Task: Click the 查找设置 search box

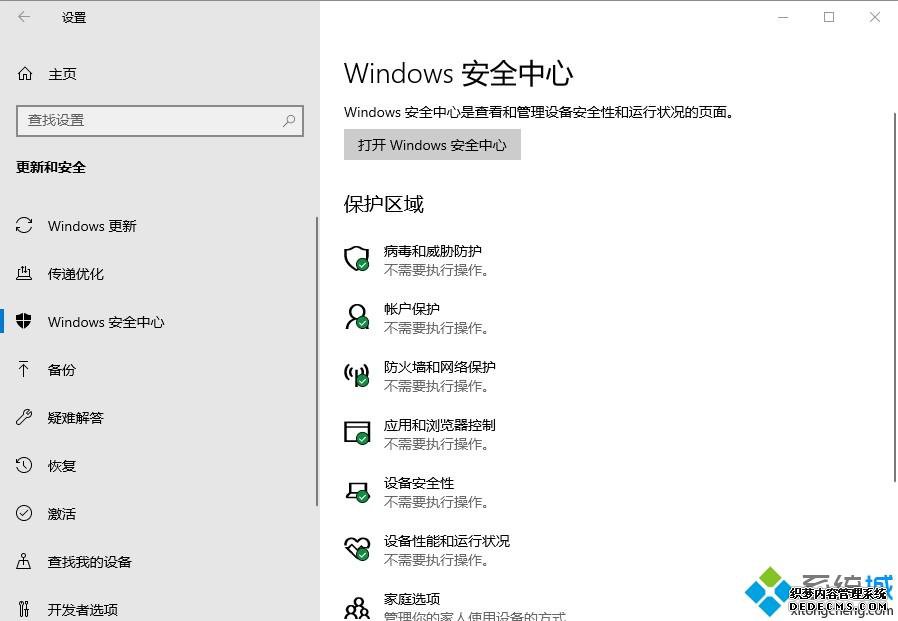Action: 160,120
